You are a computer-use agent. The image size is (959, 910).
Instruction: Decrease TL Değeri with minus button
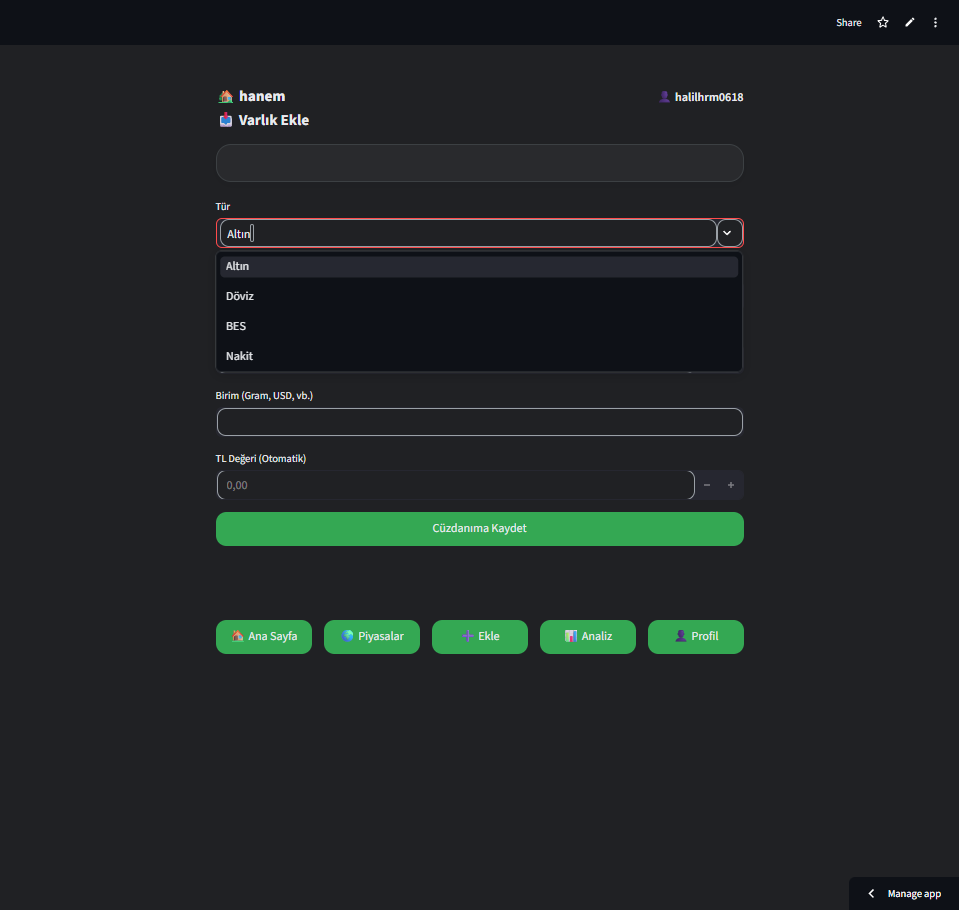pos(707,485)
